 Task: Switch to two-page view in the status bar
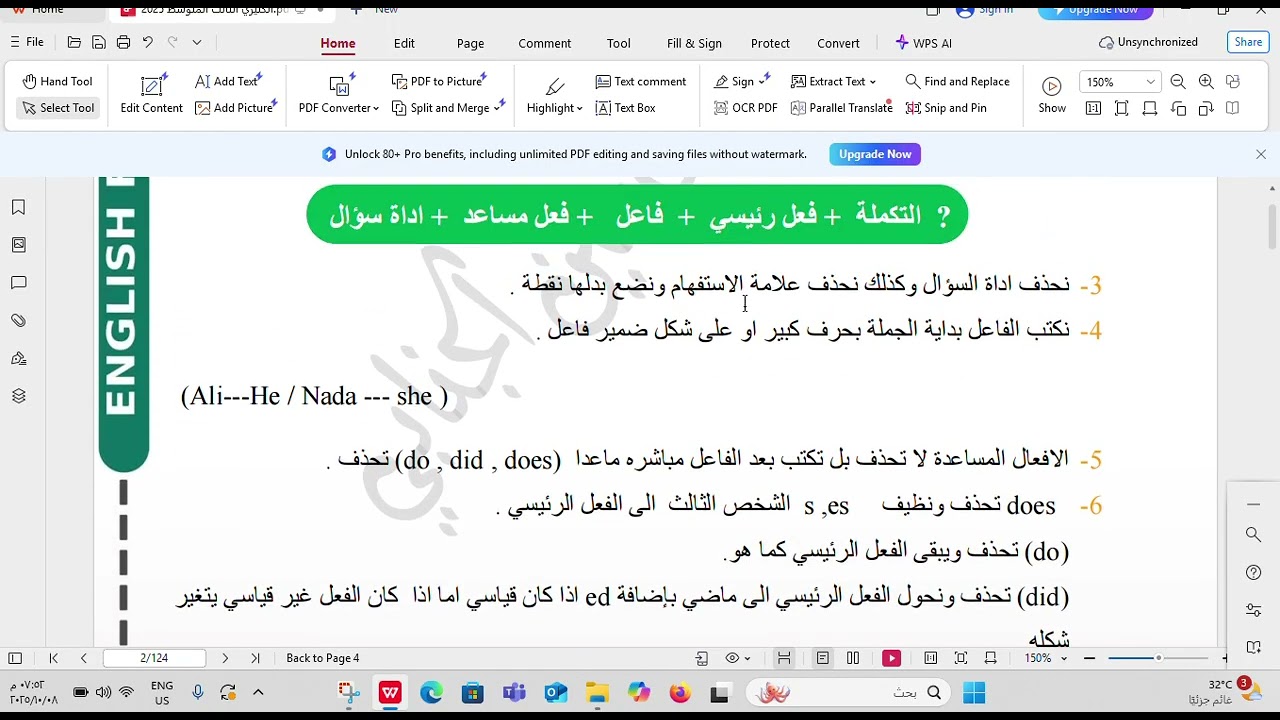[853, 658]
